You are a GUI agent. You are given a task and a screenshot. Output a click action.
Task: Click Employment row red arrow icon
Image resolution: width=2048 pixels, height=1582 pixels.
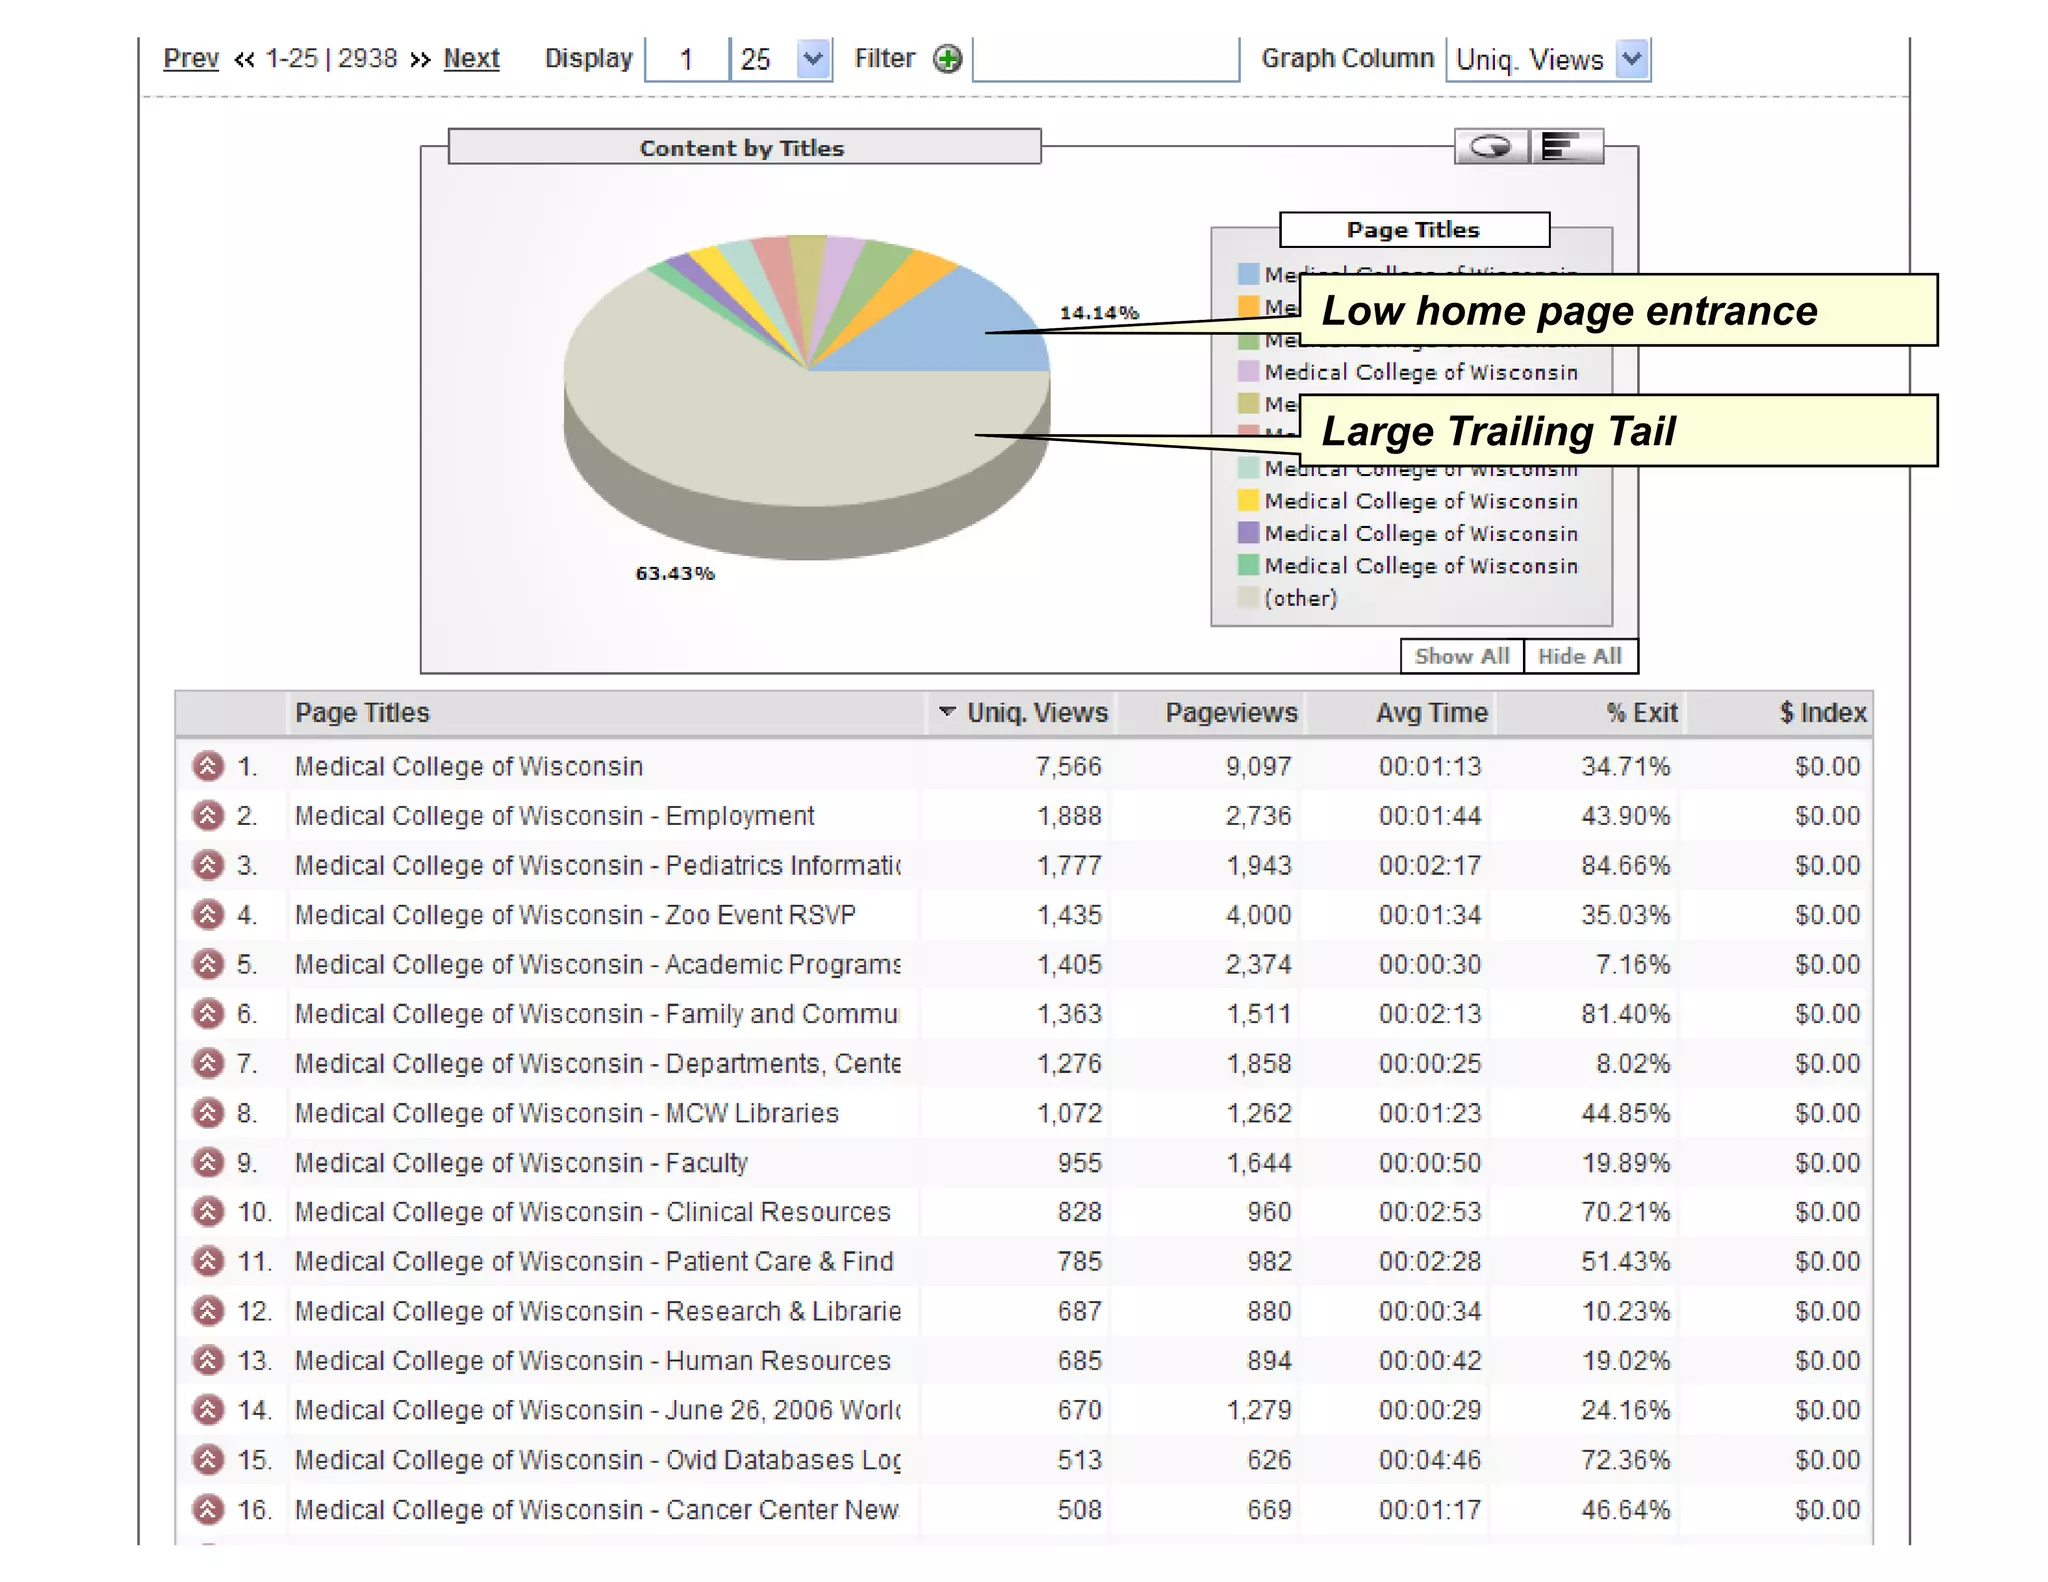pos(208,816)
